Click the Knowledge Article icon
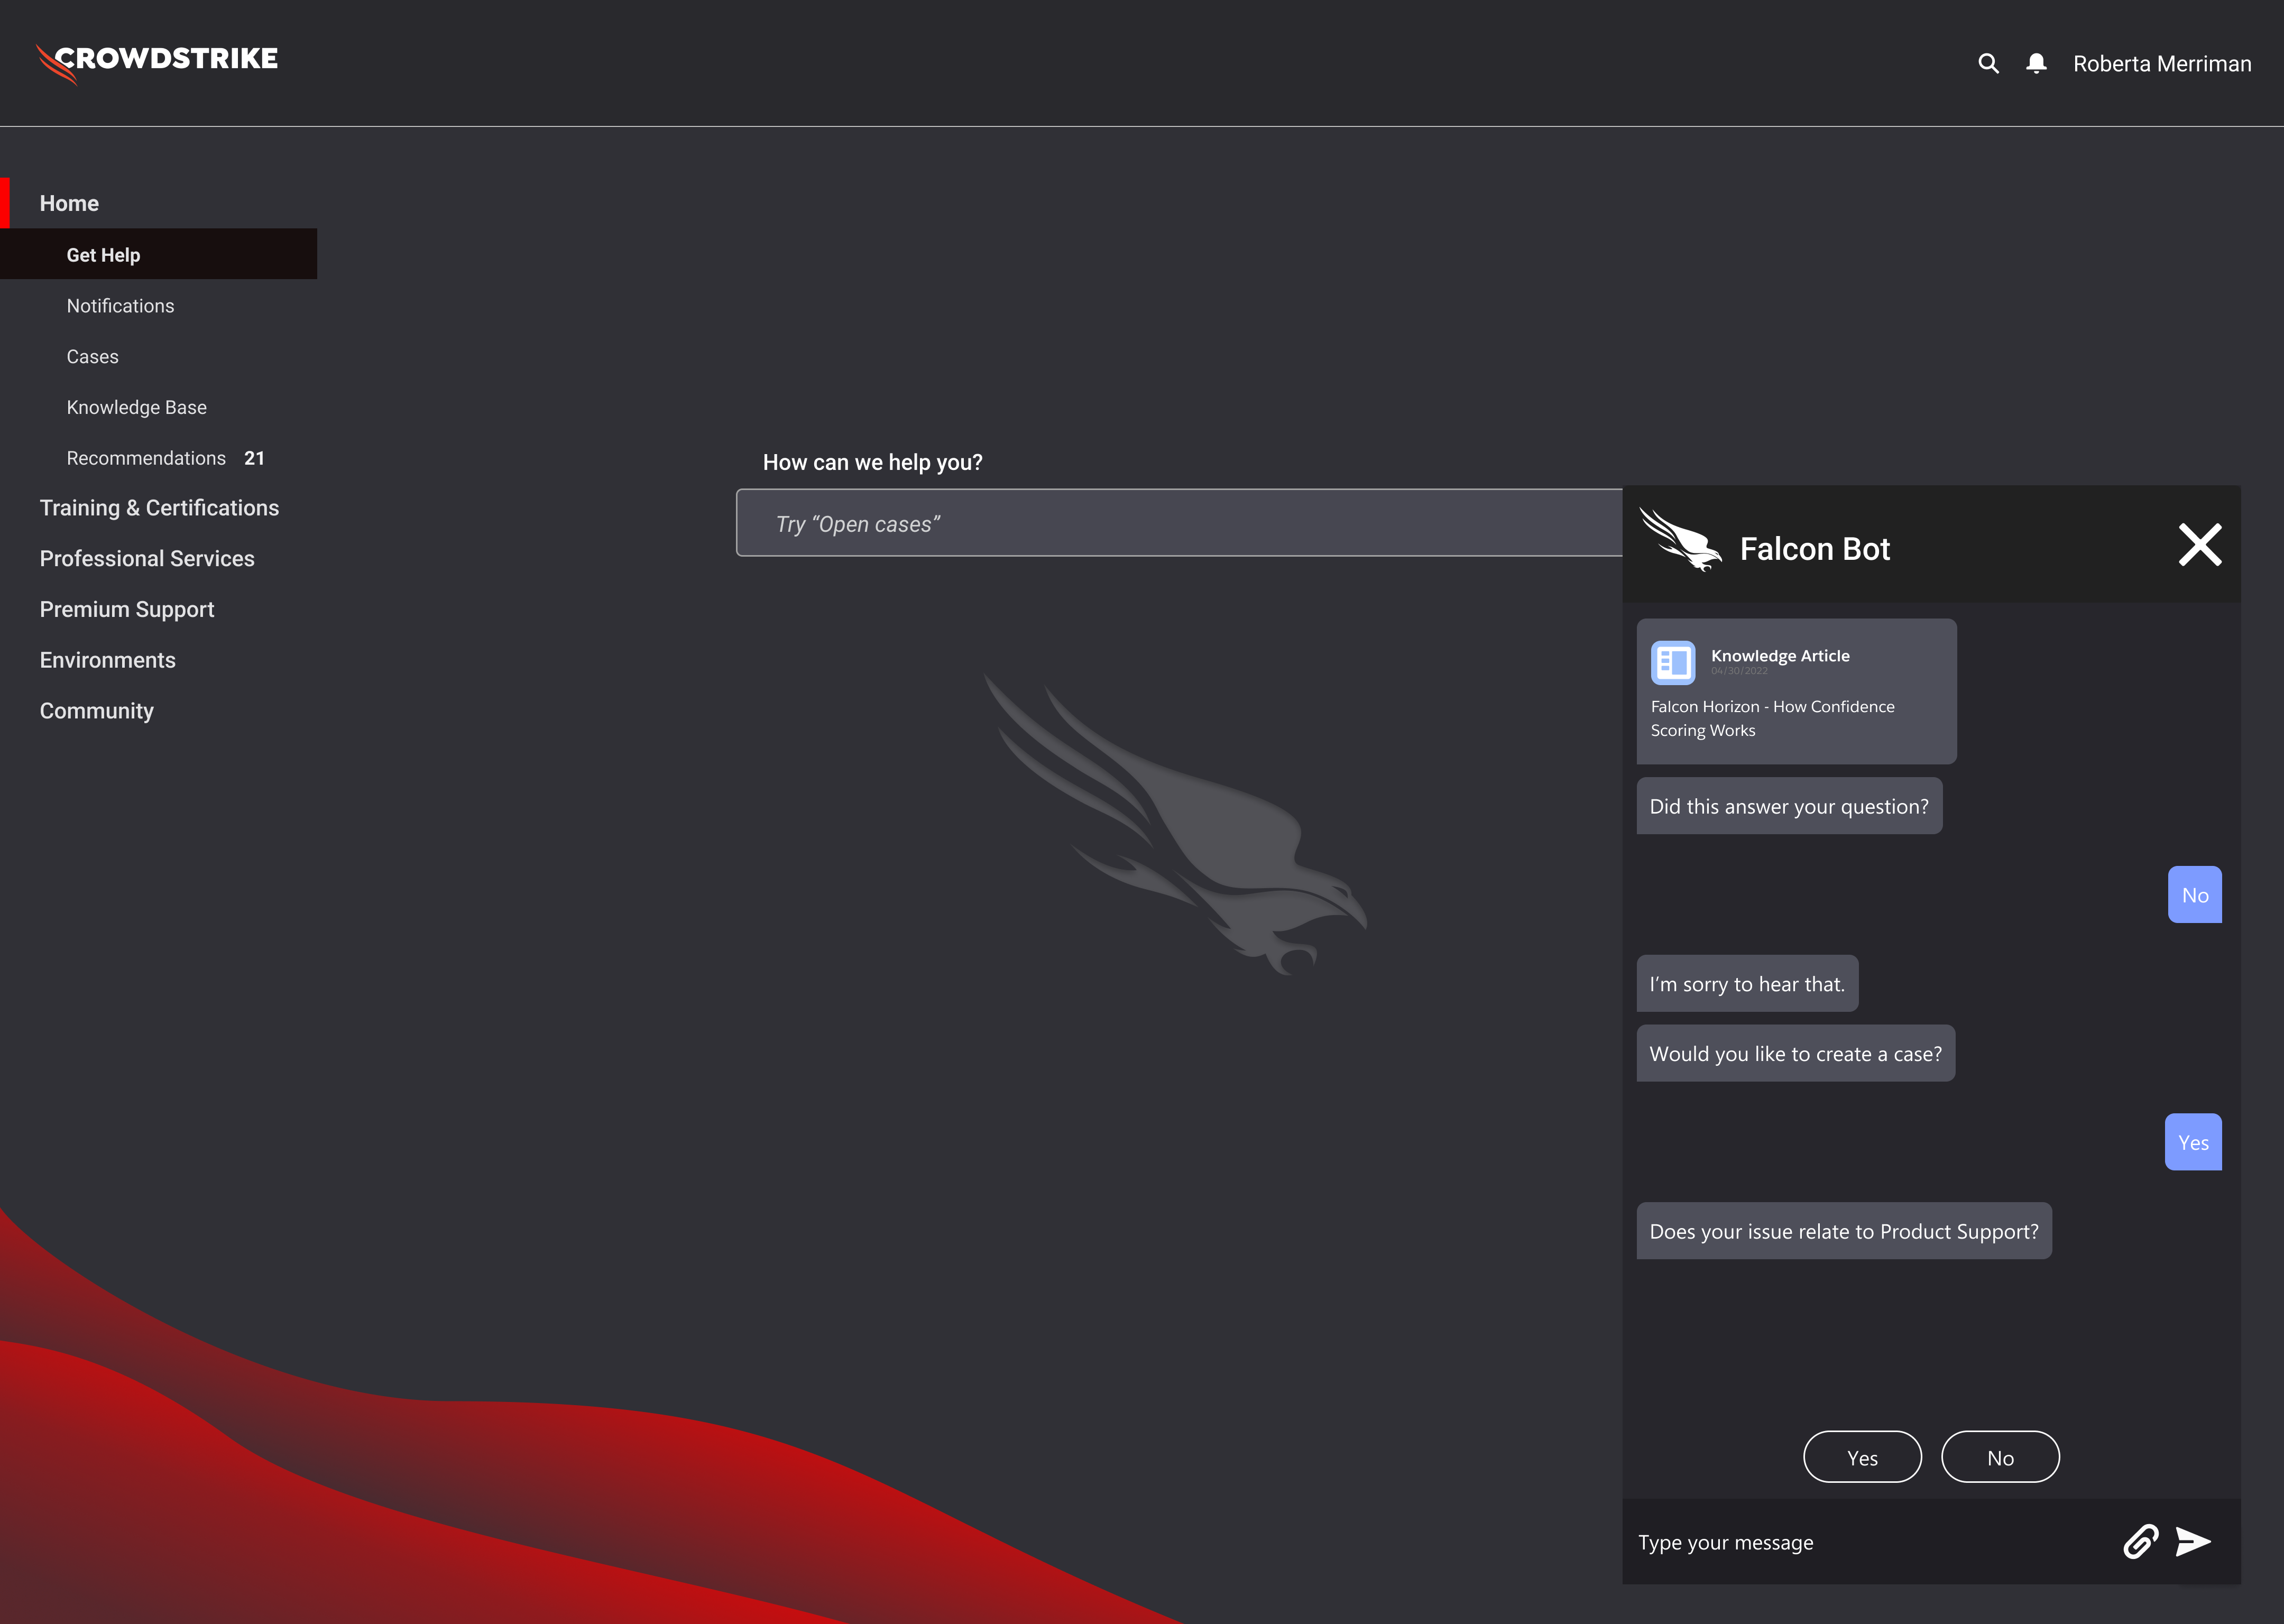Screen dimensions: 2284x1624 (1673, 662)
